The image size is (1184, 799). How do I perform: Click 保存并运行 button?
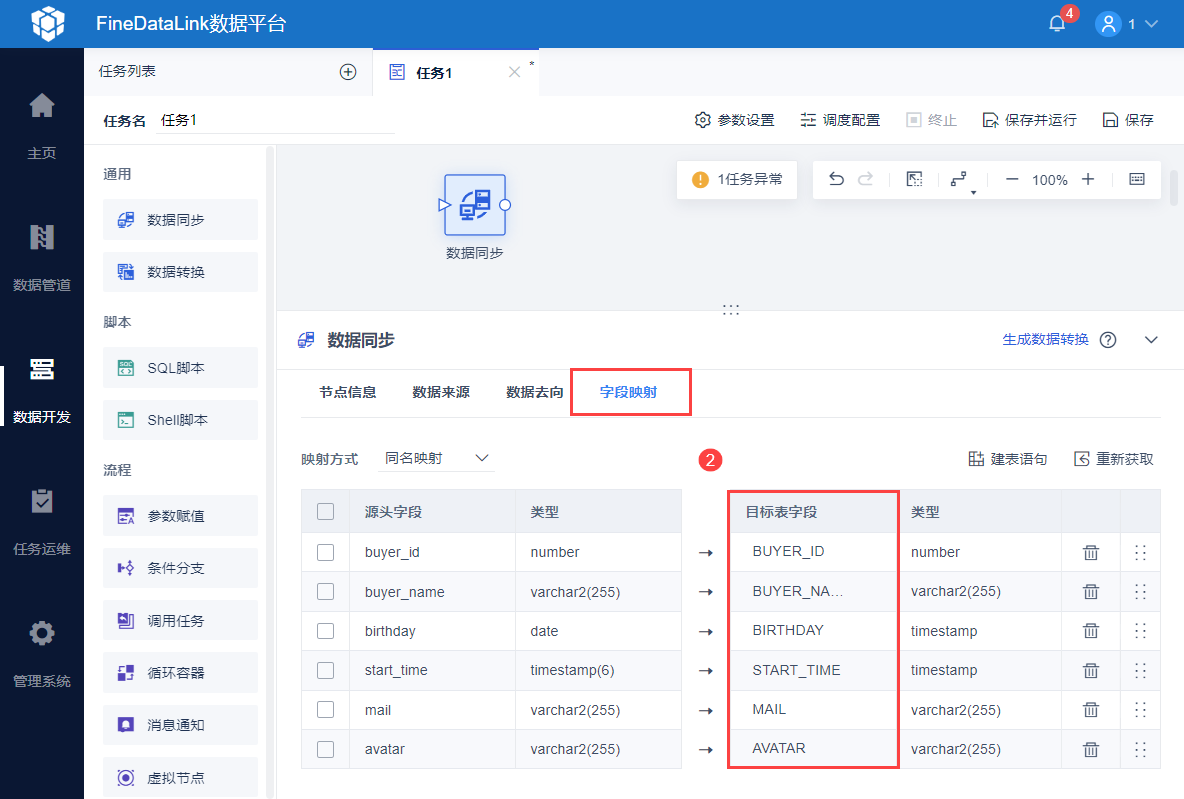(1030, 120)
